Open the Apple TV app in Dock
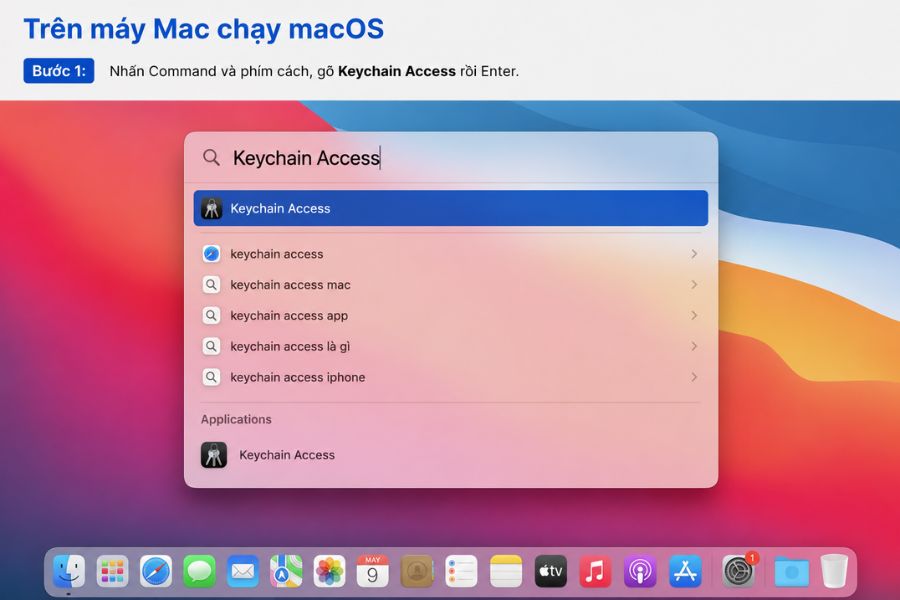The width and height of the screenshot is (900, 600). [x=550, y=571]
